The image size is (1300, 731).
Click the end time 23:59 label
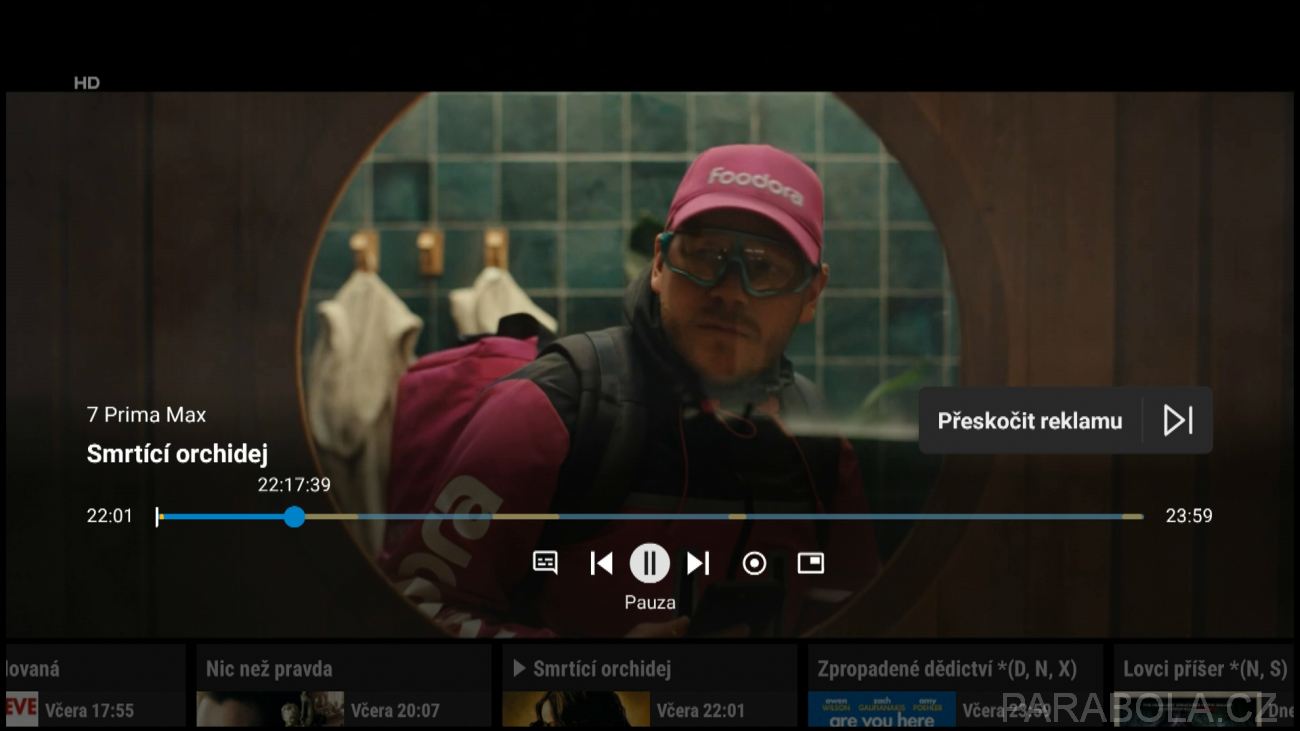point(1189,516)
